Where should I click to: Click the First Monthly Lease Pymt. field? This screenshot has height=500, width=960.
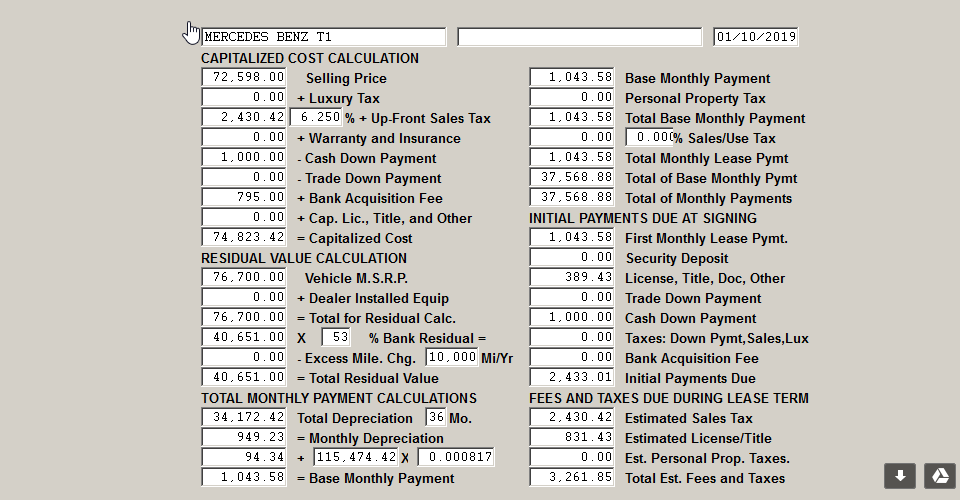[572, 237]
